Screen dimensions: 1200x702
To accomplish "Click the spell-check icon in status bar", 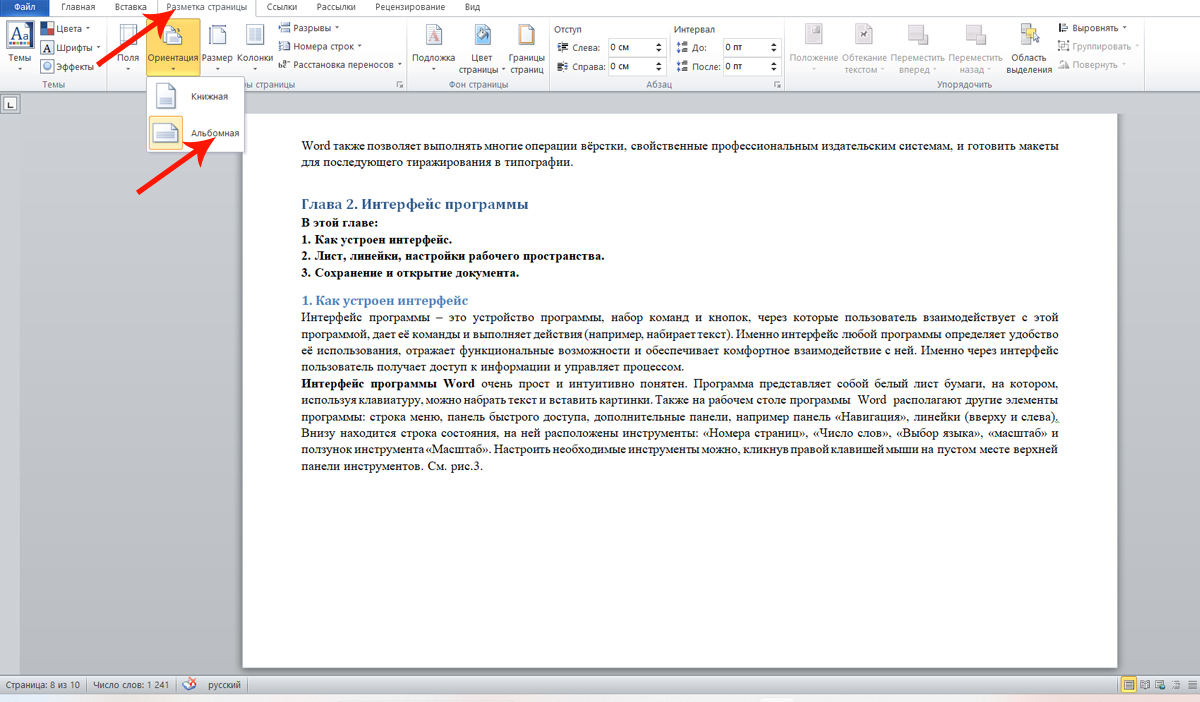I will (x=190, y=686).
